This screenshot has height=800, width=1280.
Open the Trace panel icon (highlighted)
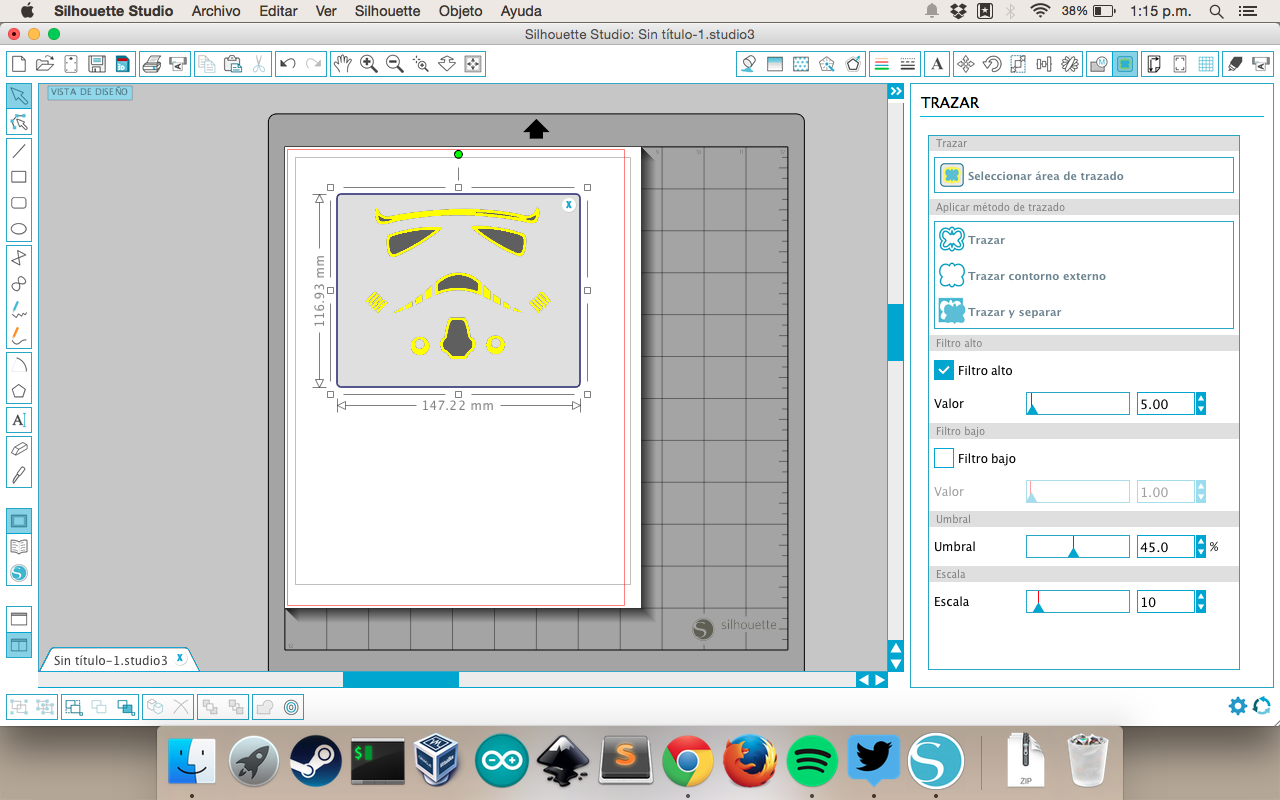(1126, 64)
